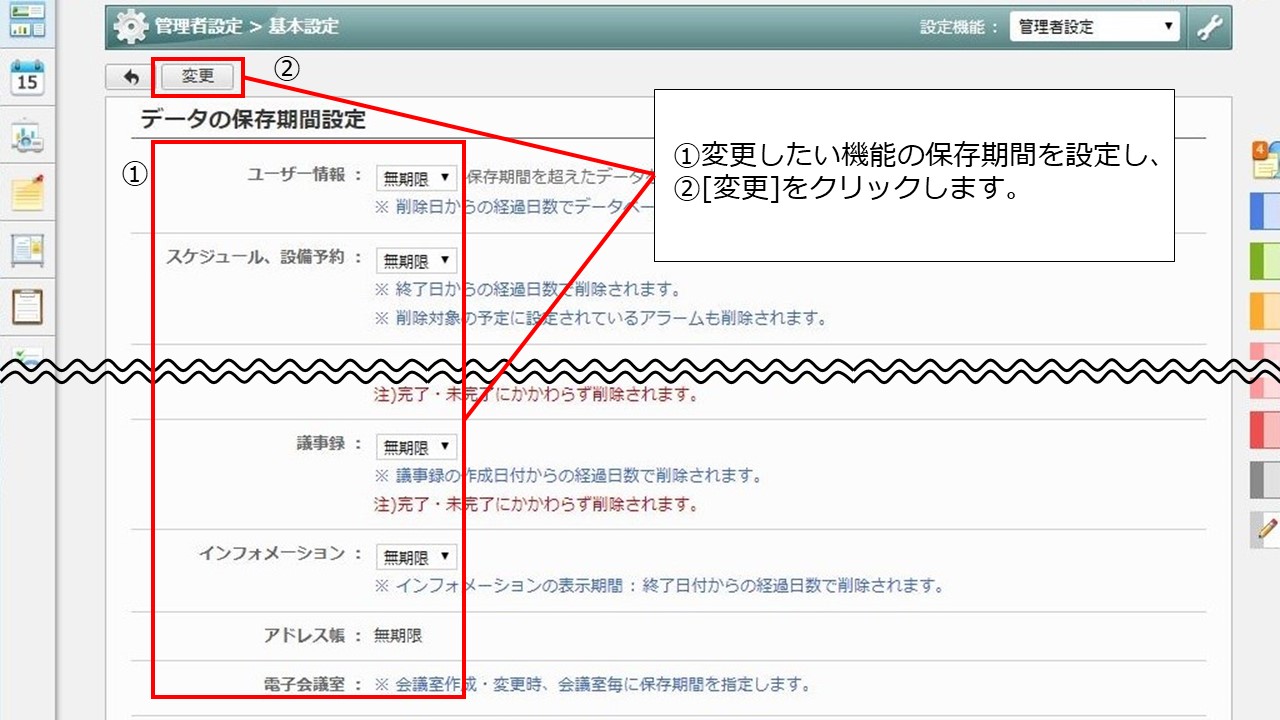This screenshot has height=720, width=1280.
Task: Click the 基本設定 breadcrumb text in header
Action: (x=303, y=27)
